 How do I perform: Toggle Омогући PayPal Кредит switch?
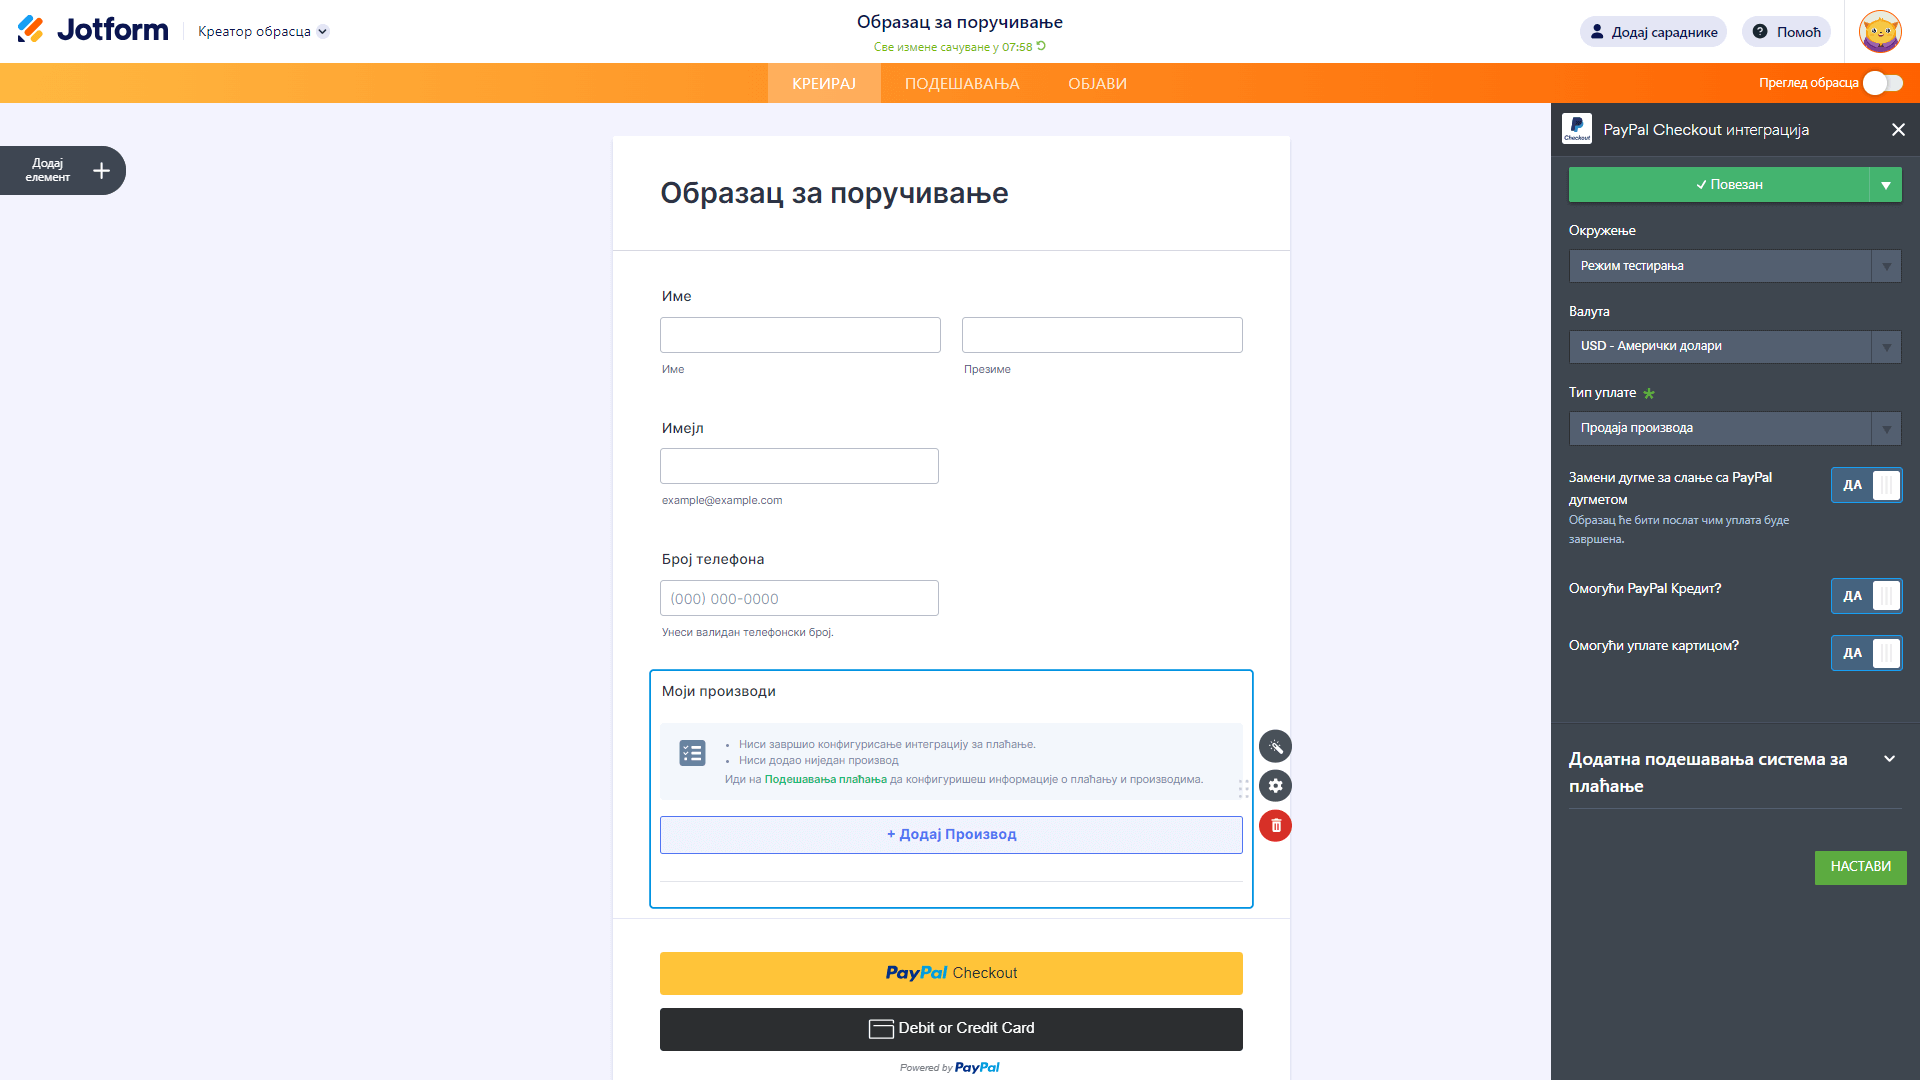pos(1866,596)
